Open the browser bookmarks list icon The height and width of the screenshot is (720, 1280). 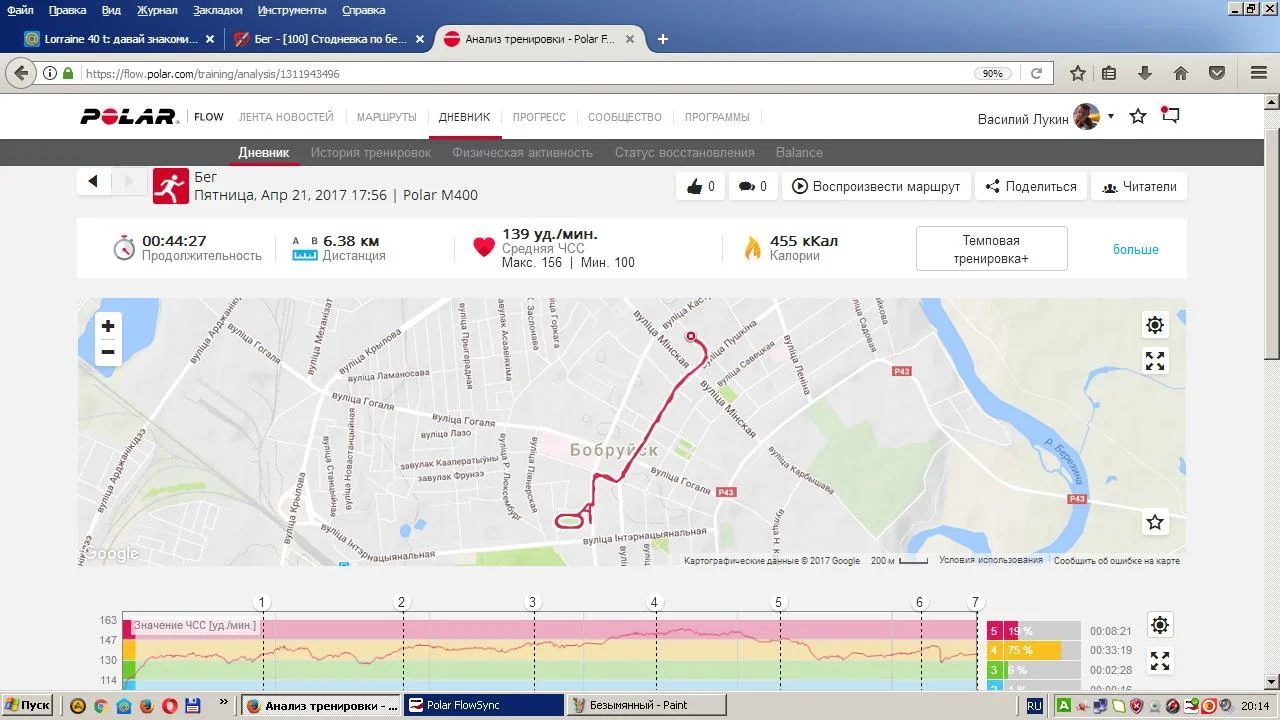coord(1109,73)
